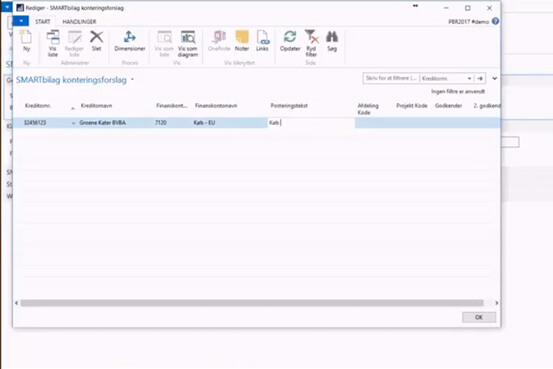Switch to the START ribbon tab
Screen dimensions: 553x369
pos(43,22)
